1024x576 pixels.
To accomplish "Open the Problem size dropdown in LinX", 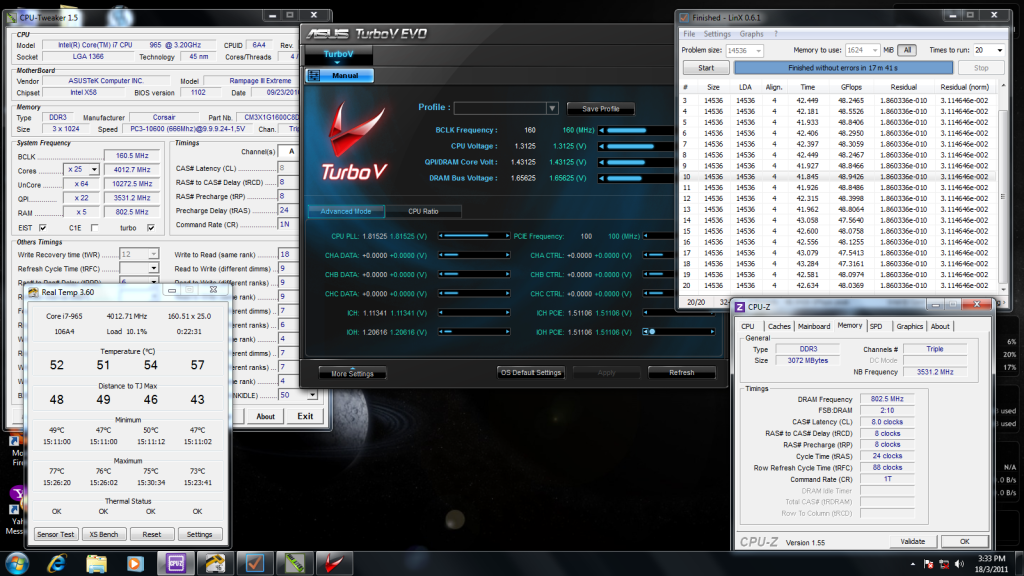I will coord(758,50).
